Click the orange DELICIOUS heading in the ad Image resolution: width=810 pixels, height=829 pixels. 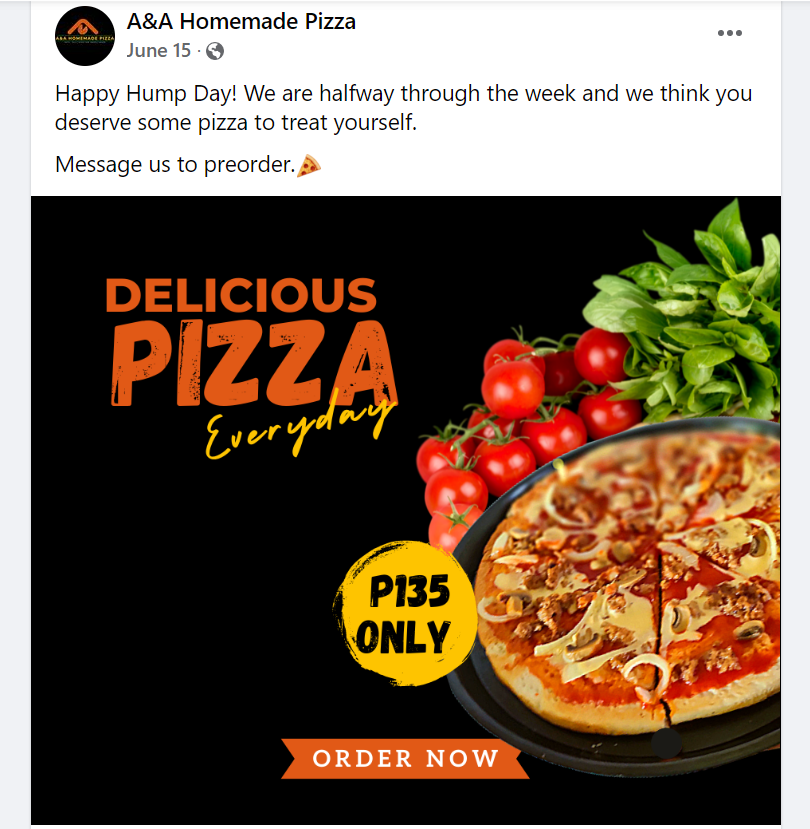point(241,295)
